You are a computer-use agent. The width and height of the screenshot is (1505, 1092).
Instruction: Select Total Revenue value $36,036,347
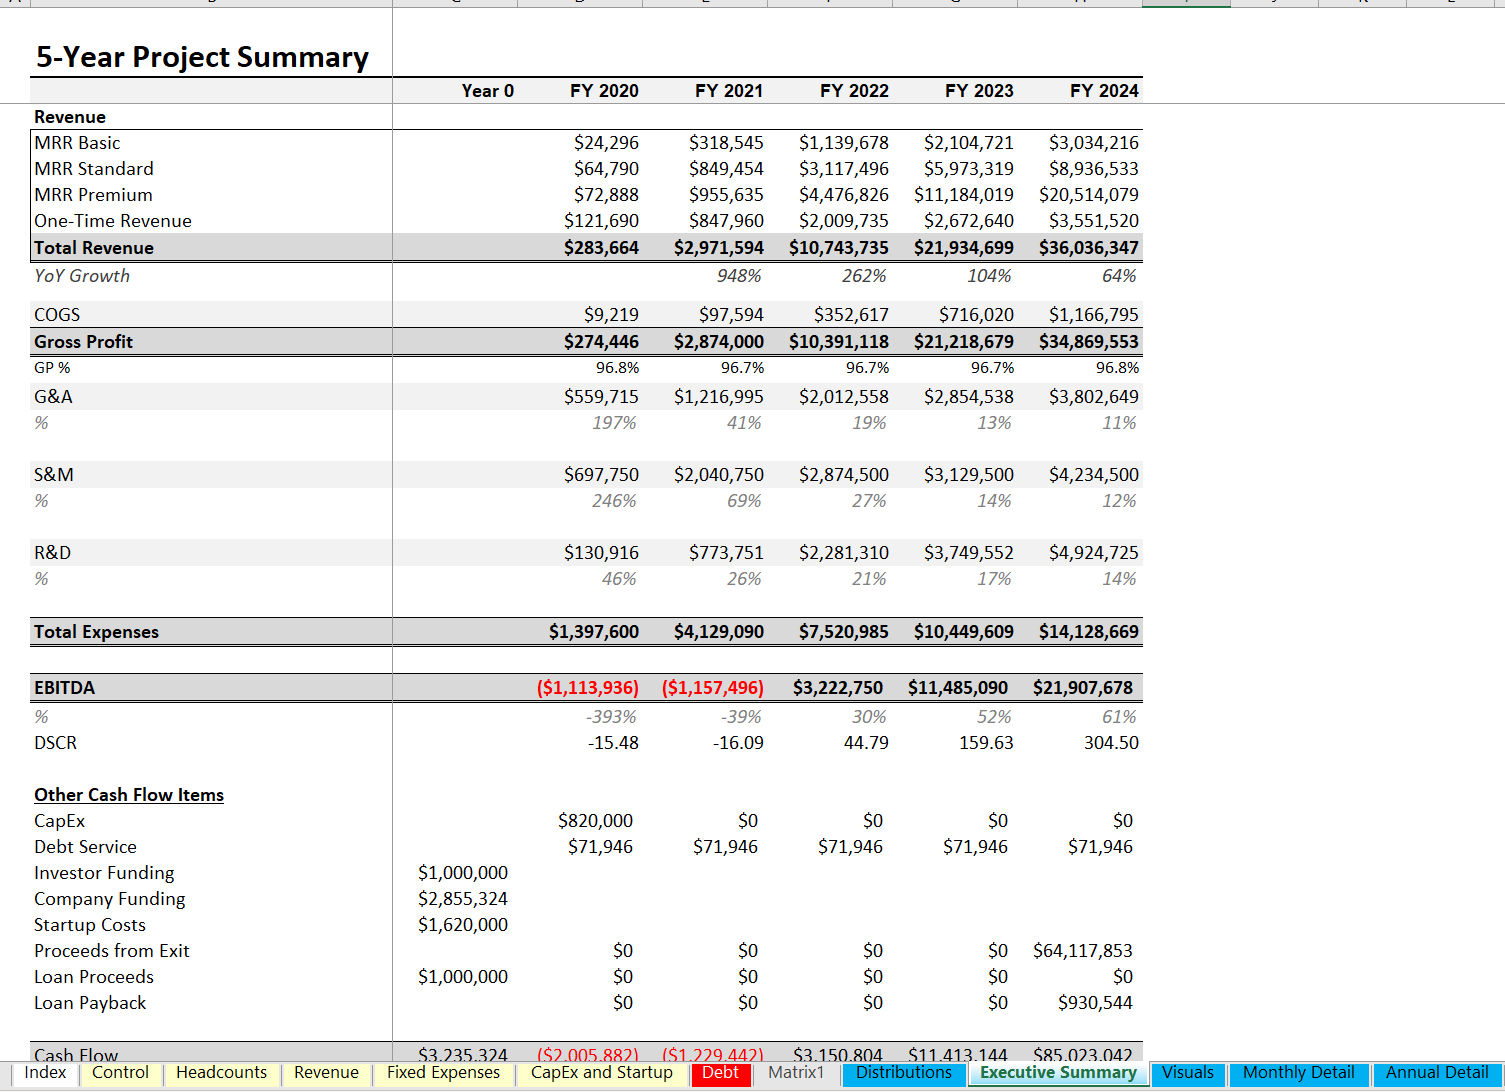1088,248
